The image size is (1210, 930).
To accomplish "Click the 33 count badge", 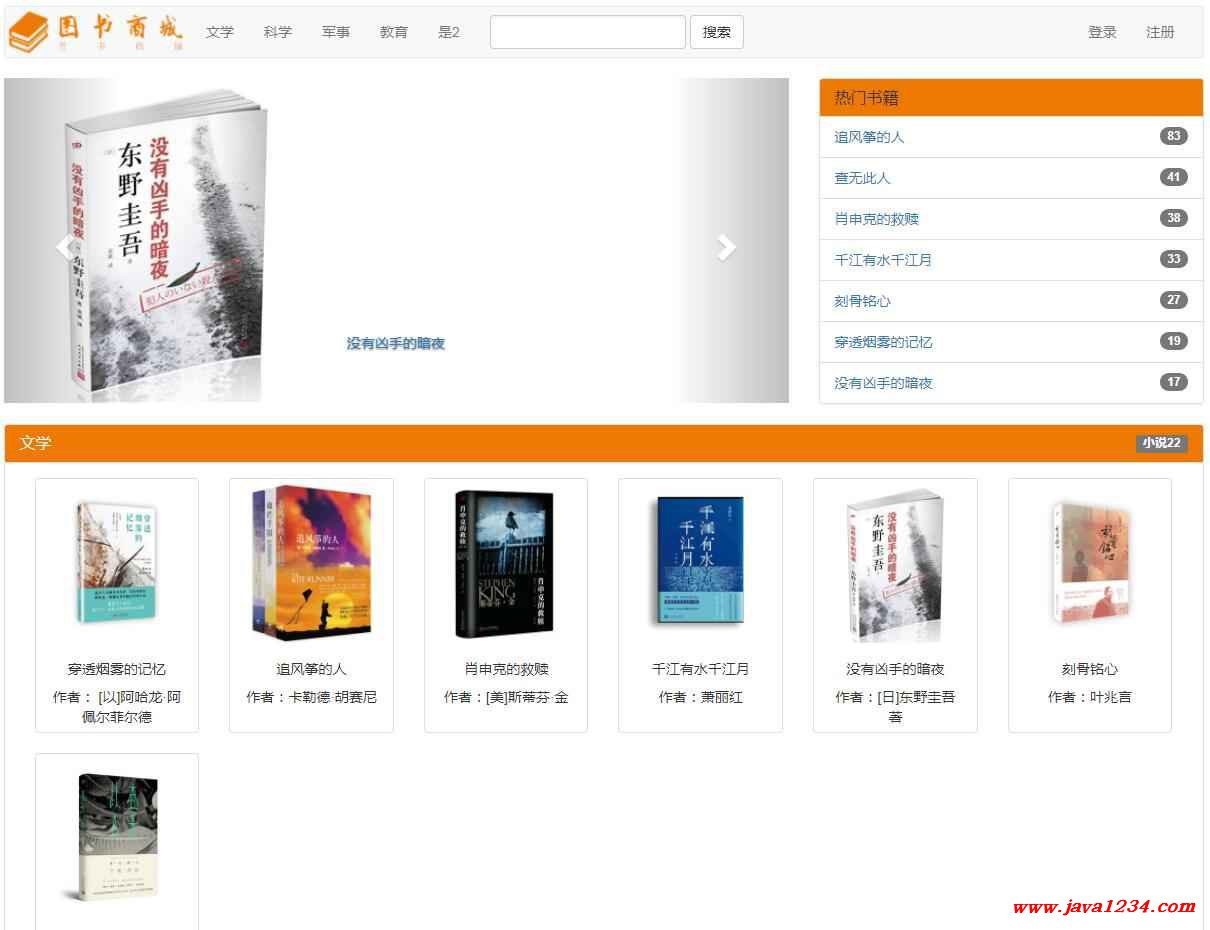I will pyautogui.click(x=1174, y=259).
